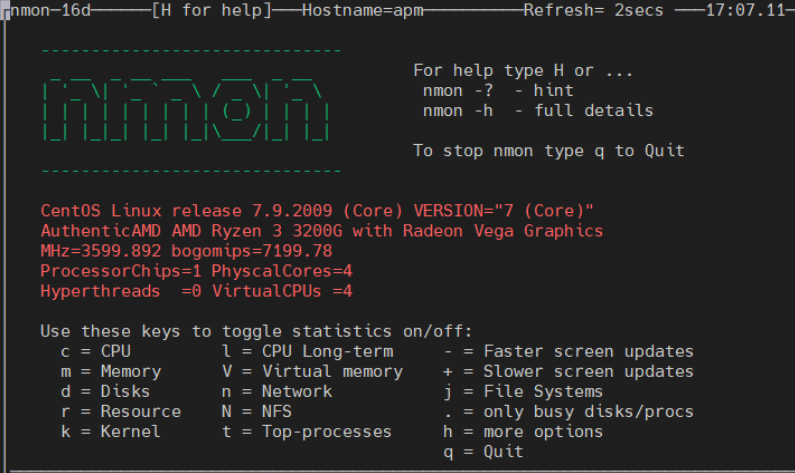This screenshot has height=473, width=795.
Task: Click the 't = Top-processes' entry
Action: (x=307, y=431)
